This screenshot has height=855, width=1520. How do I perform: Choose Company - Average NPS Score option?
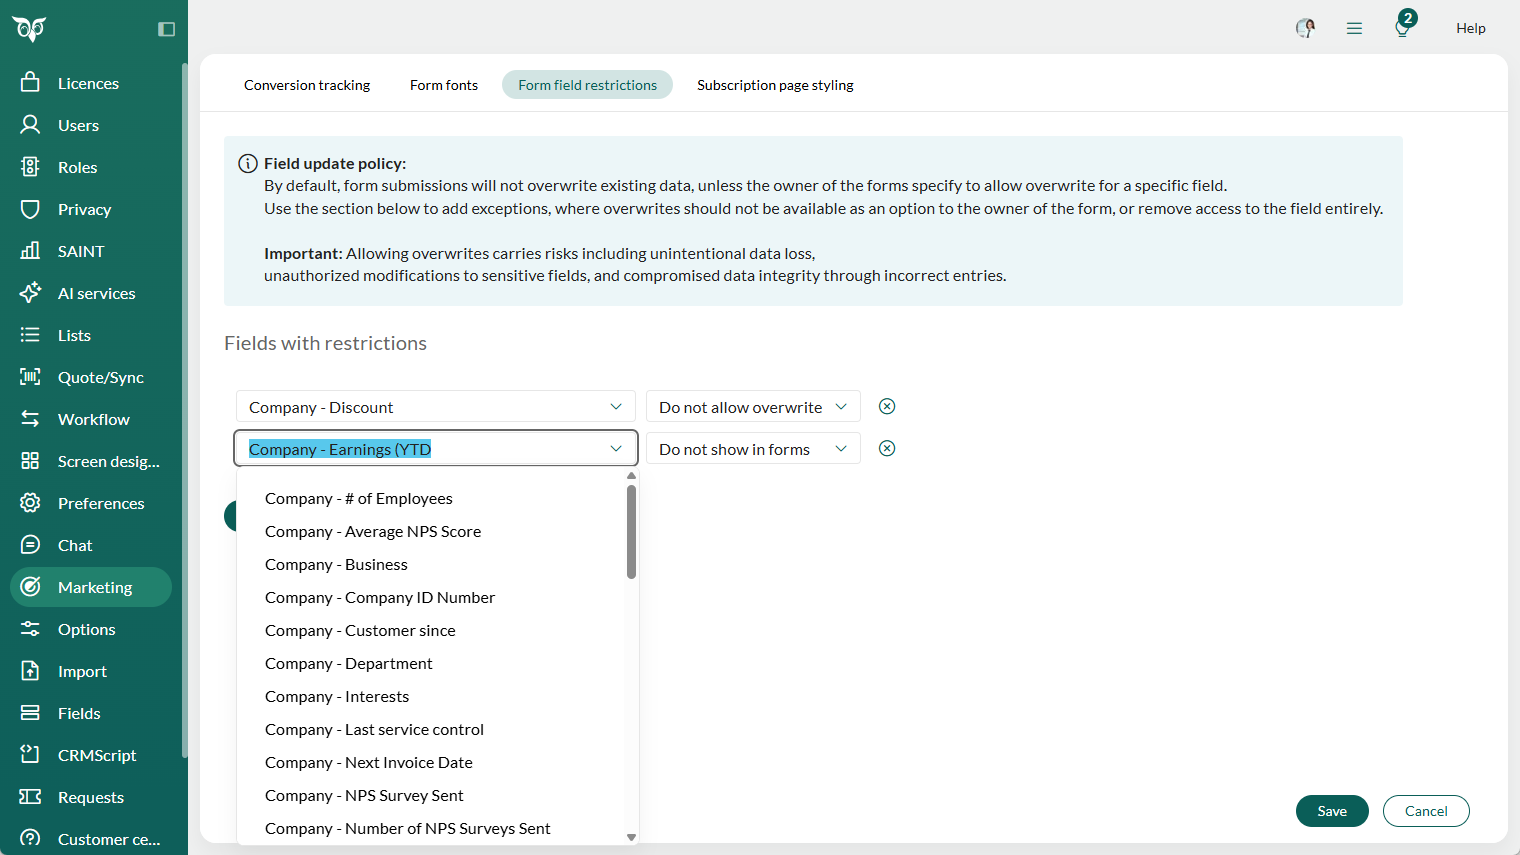(x=431, y=531)
